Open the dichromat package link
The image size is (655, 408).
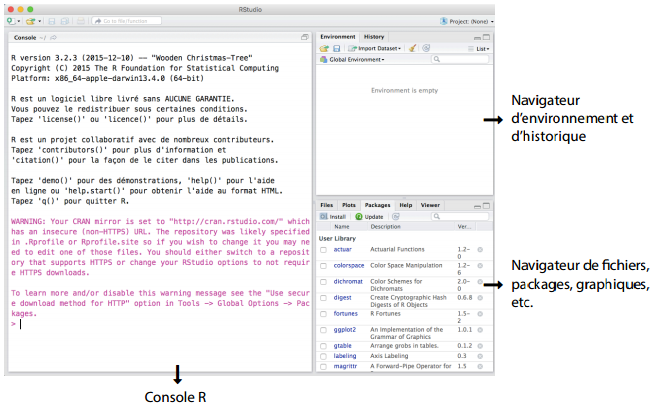[x=348, y=282]
